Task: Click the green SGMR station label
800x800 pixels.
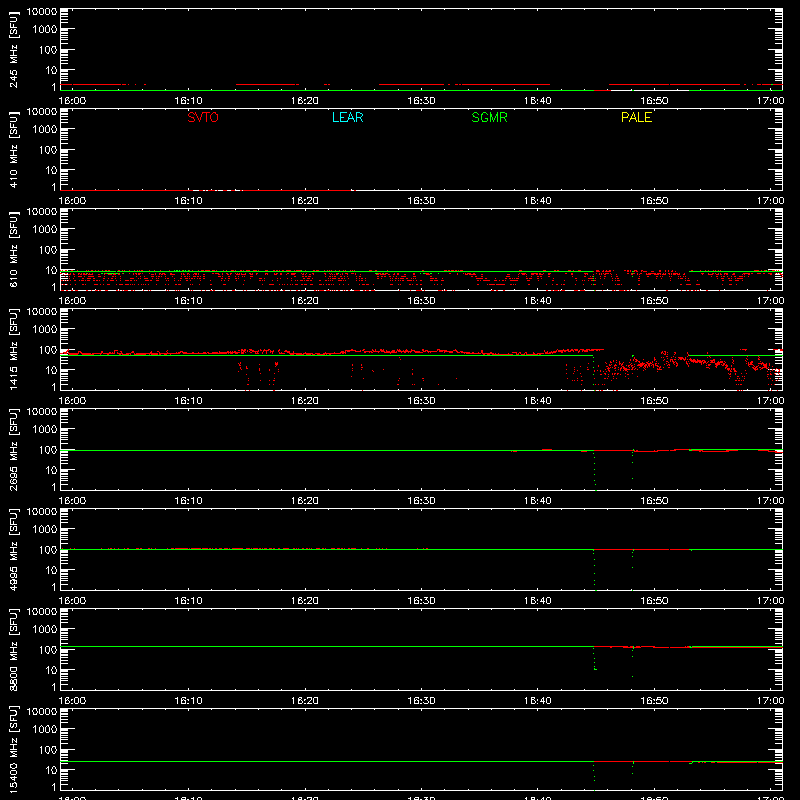Action: 489,117
